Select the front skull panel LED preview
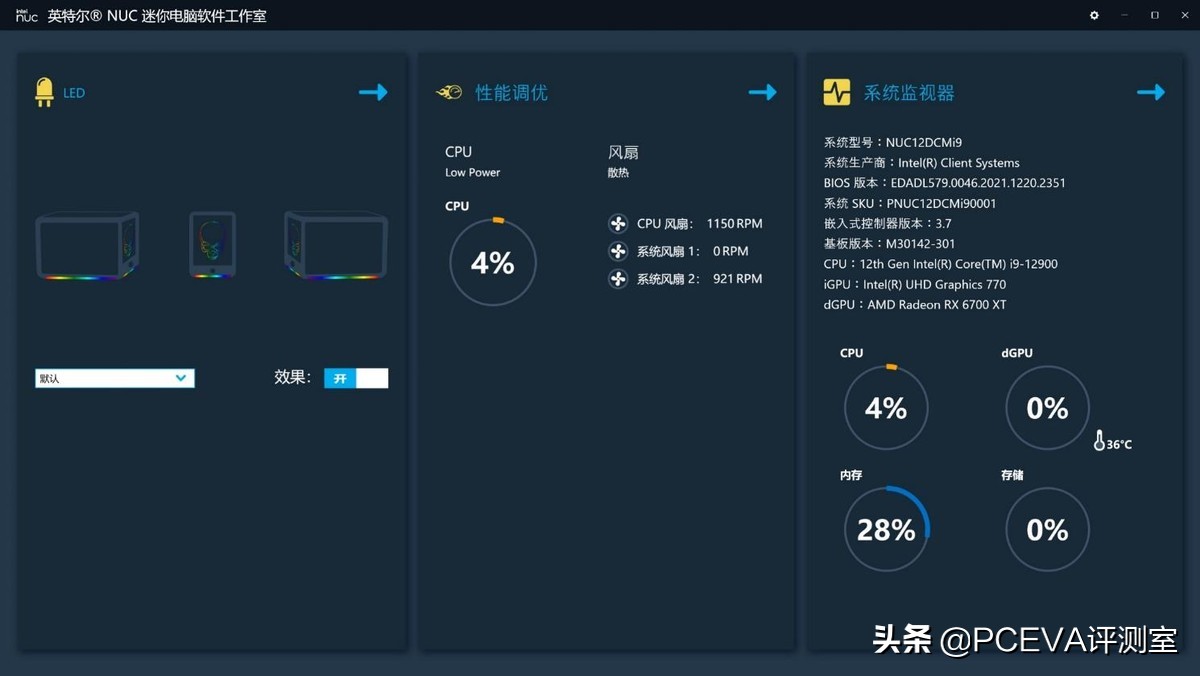 point(213,245)
